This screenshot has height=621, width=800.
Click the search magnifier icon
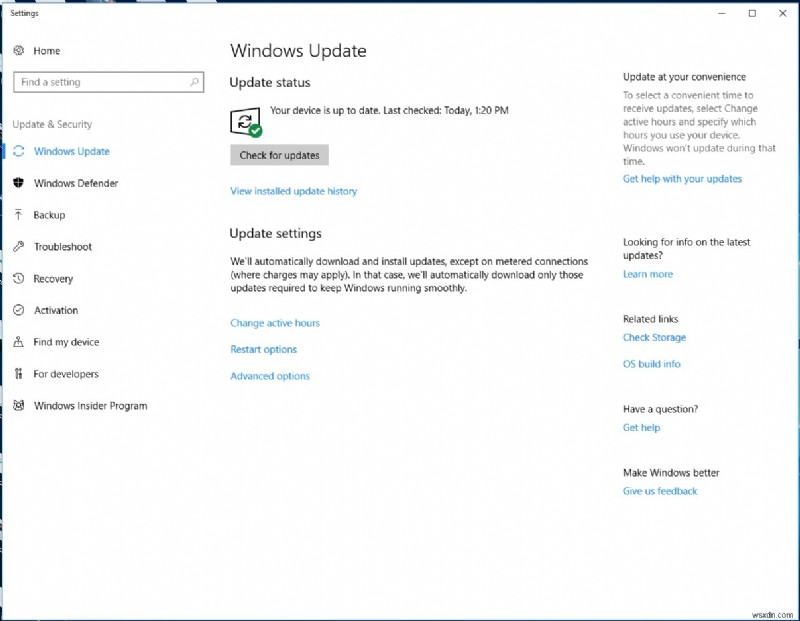(x=194, y=82)
